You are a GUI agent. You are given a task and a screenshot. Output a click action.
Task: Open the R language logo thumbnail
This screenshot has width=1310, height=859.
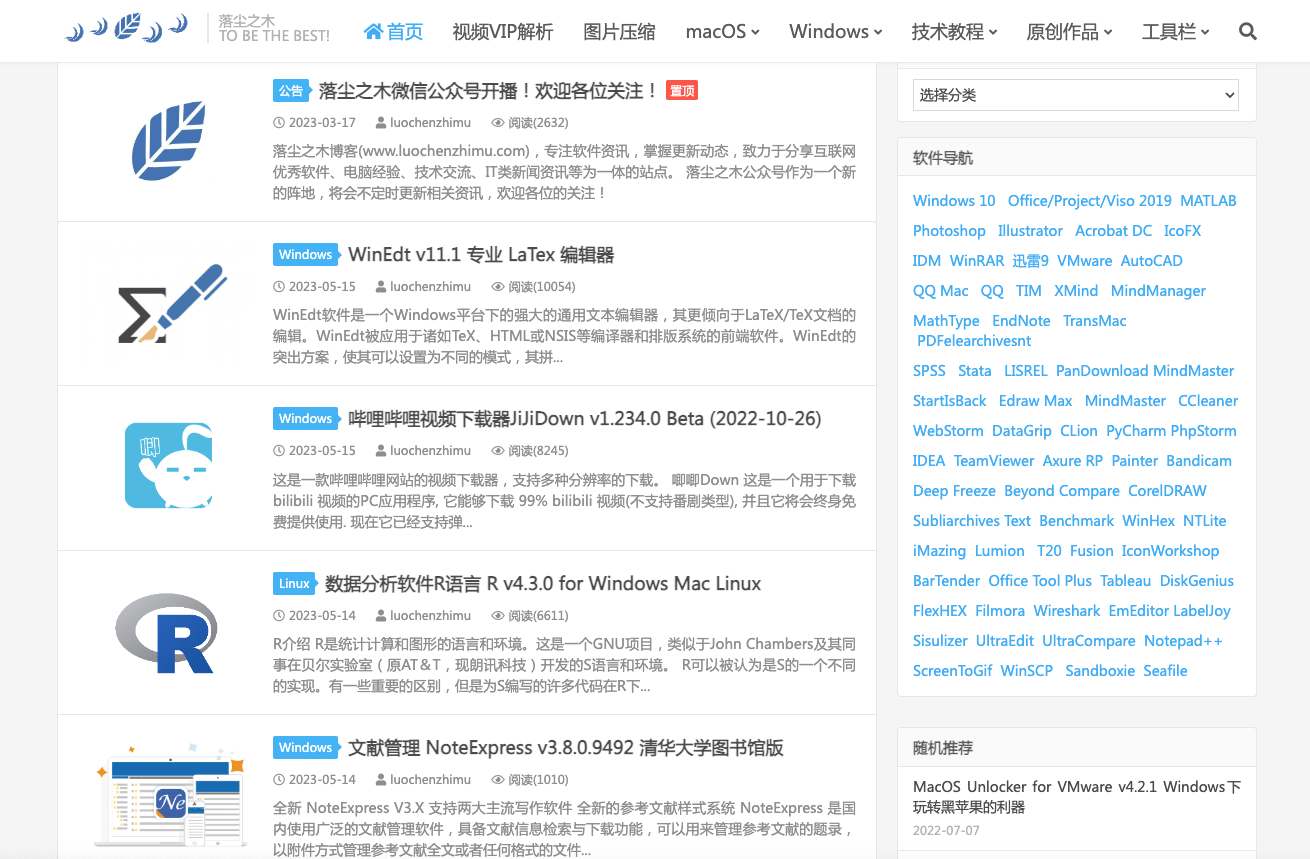(x=166, y=632)
